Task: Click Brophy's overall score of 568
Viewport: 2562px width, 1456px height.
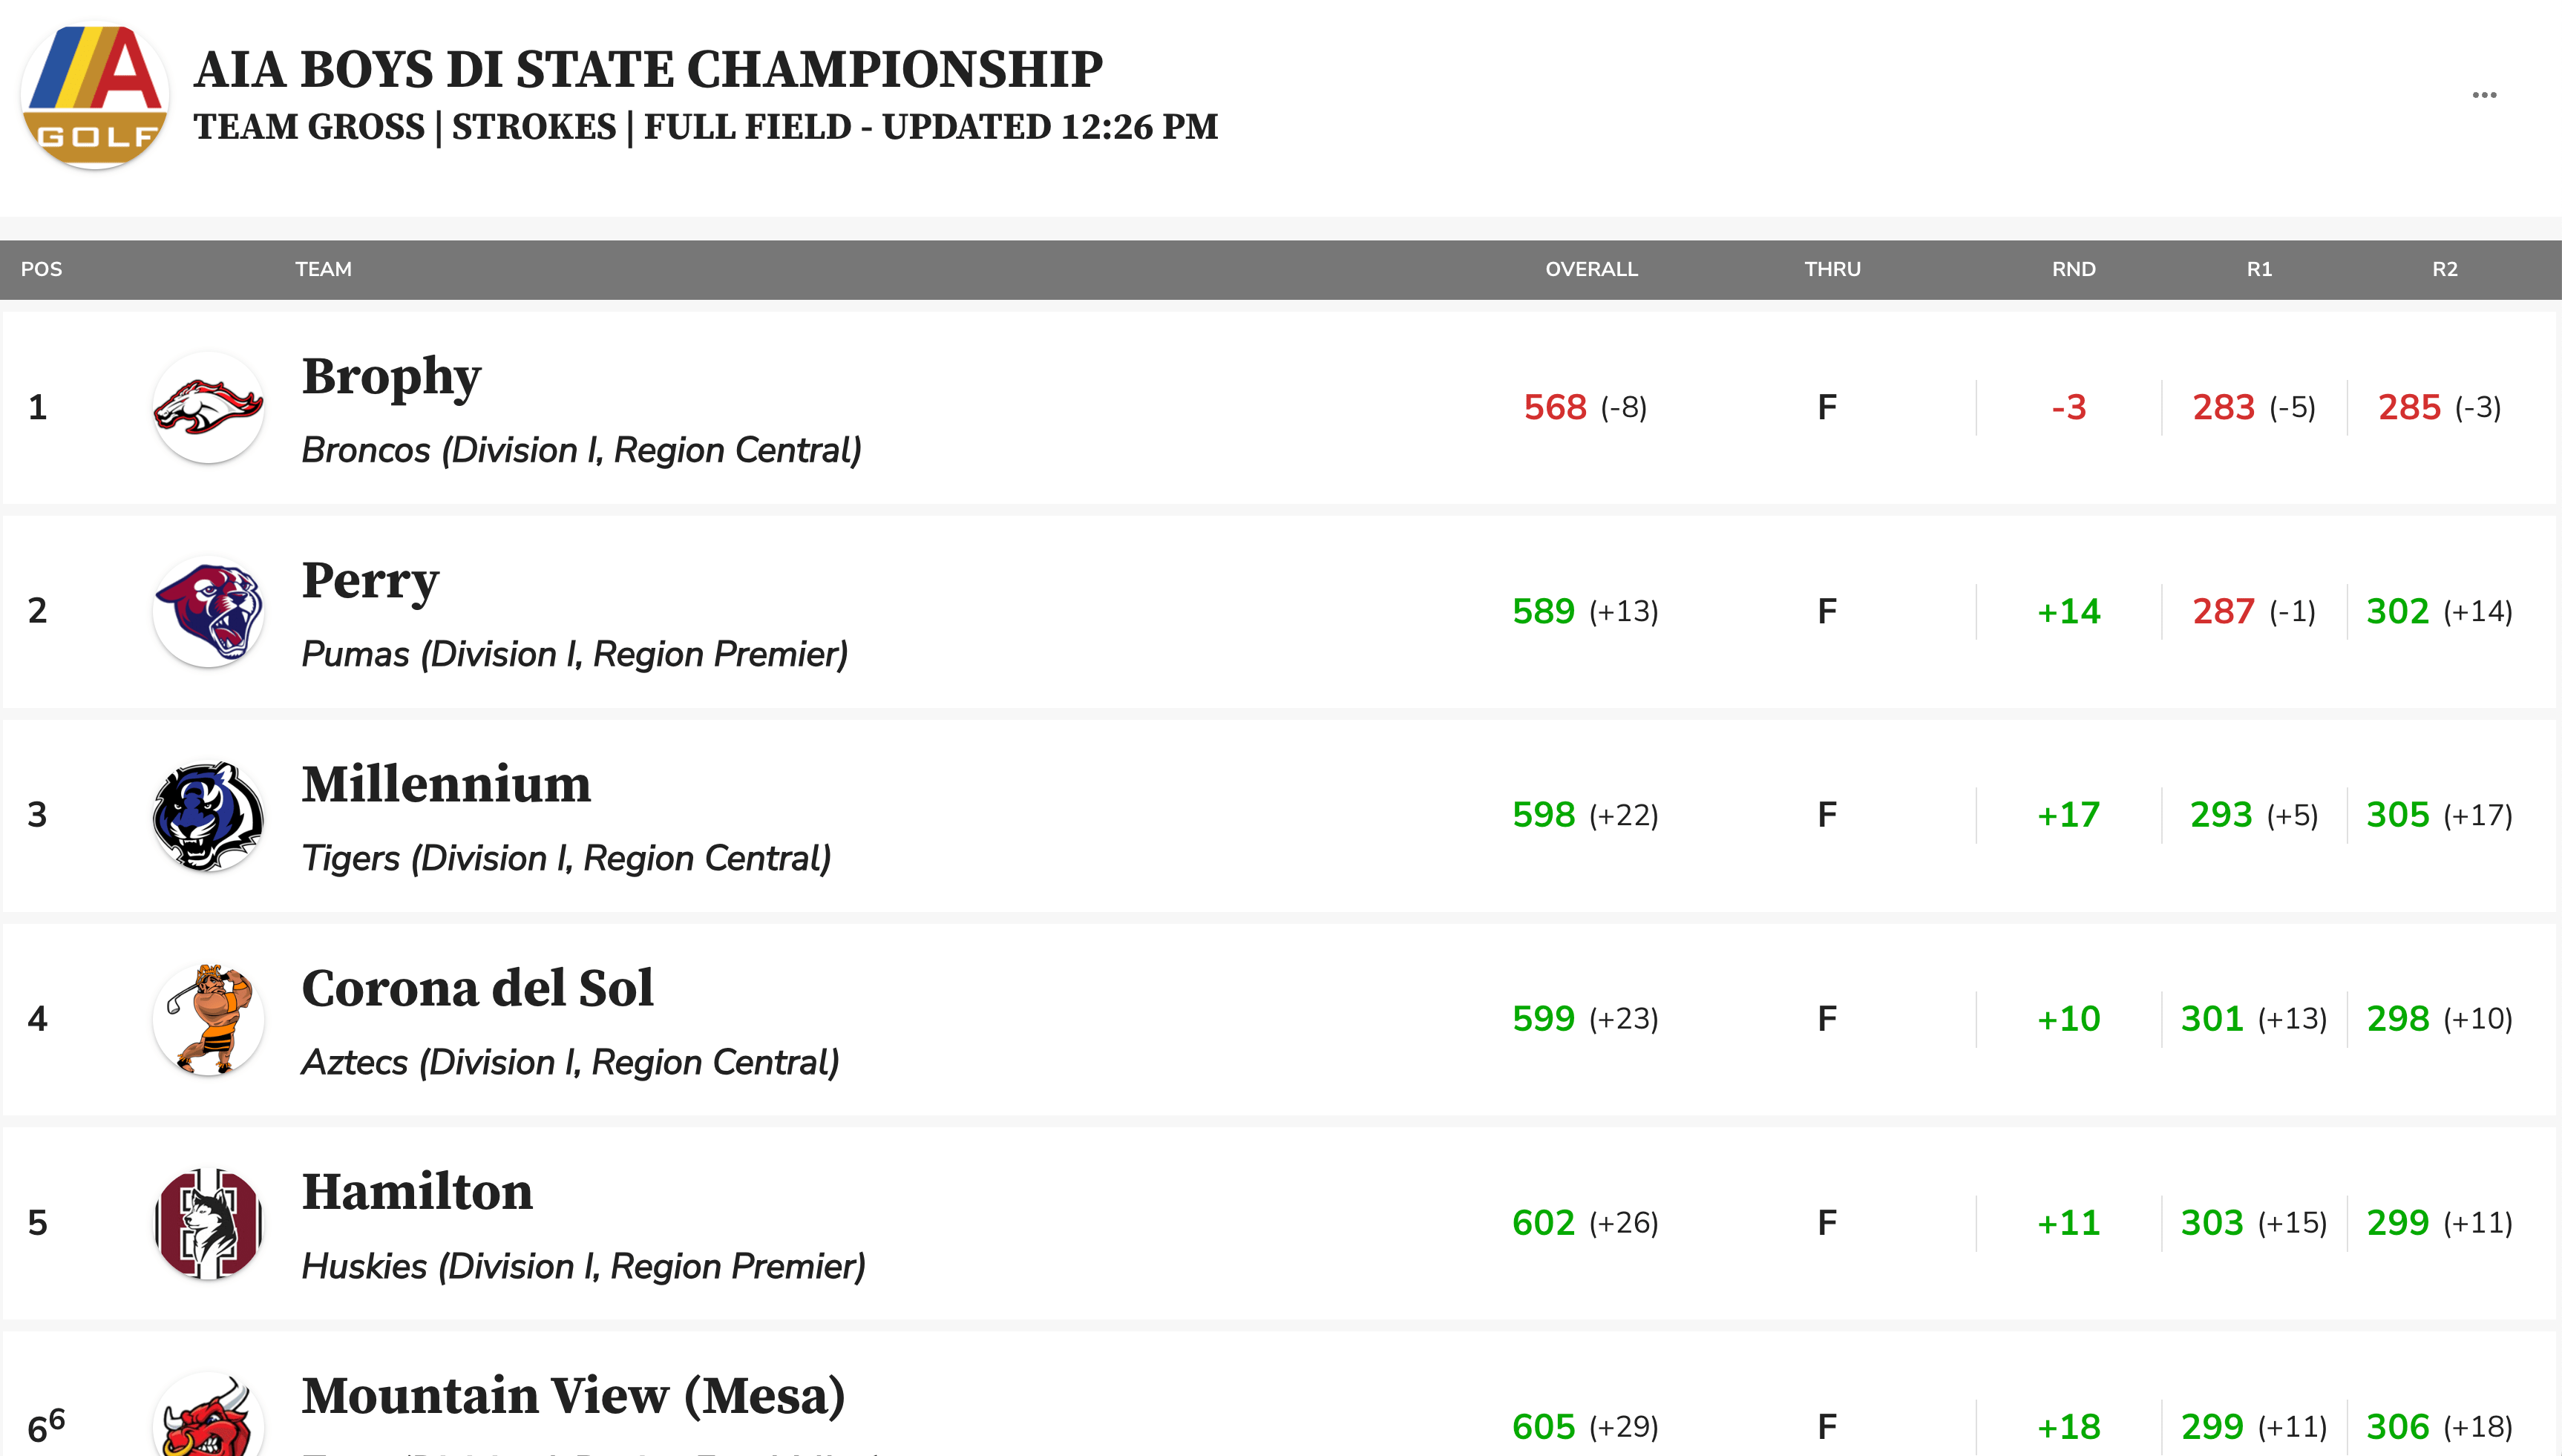Action: pos(1555,408)
